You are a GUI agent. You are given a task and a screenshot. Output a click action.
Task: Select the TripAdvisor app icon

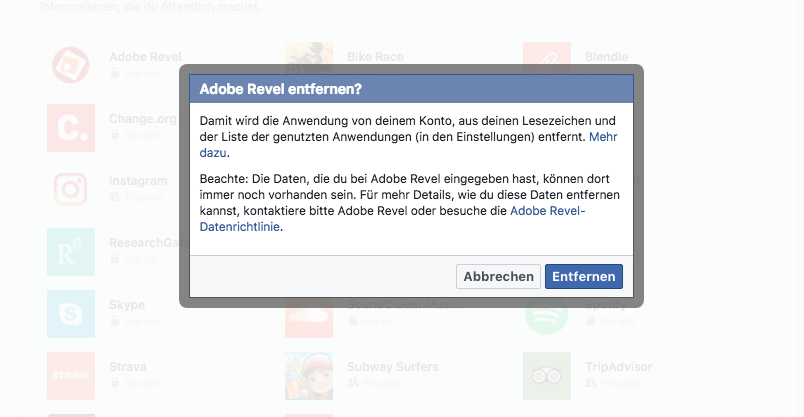click(x=547, y=376)
